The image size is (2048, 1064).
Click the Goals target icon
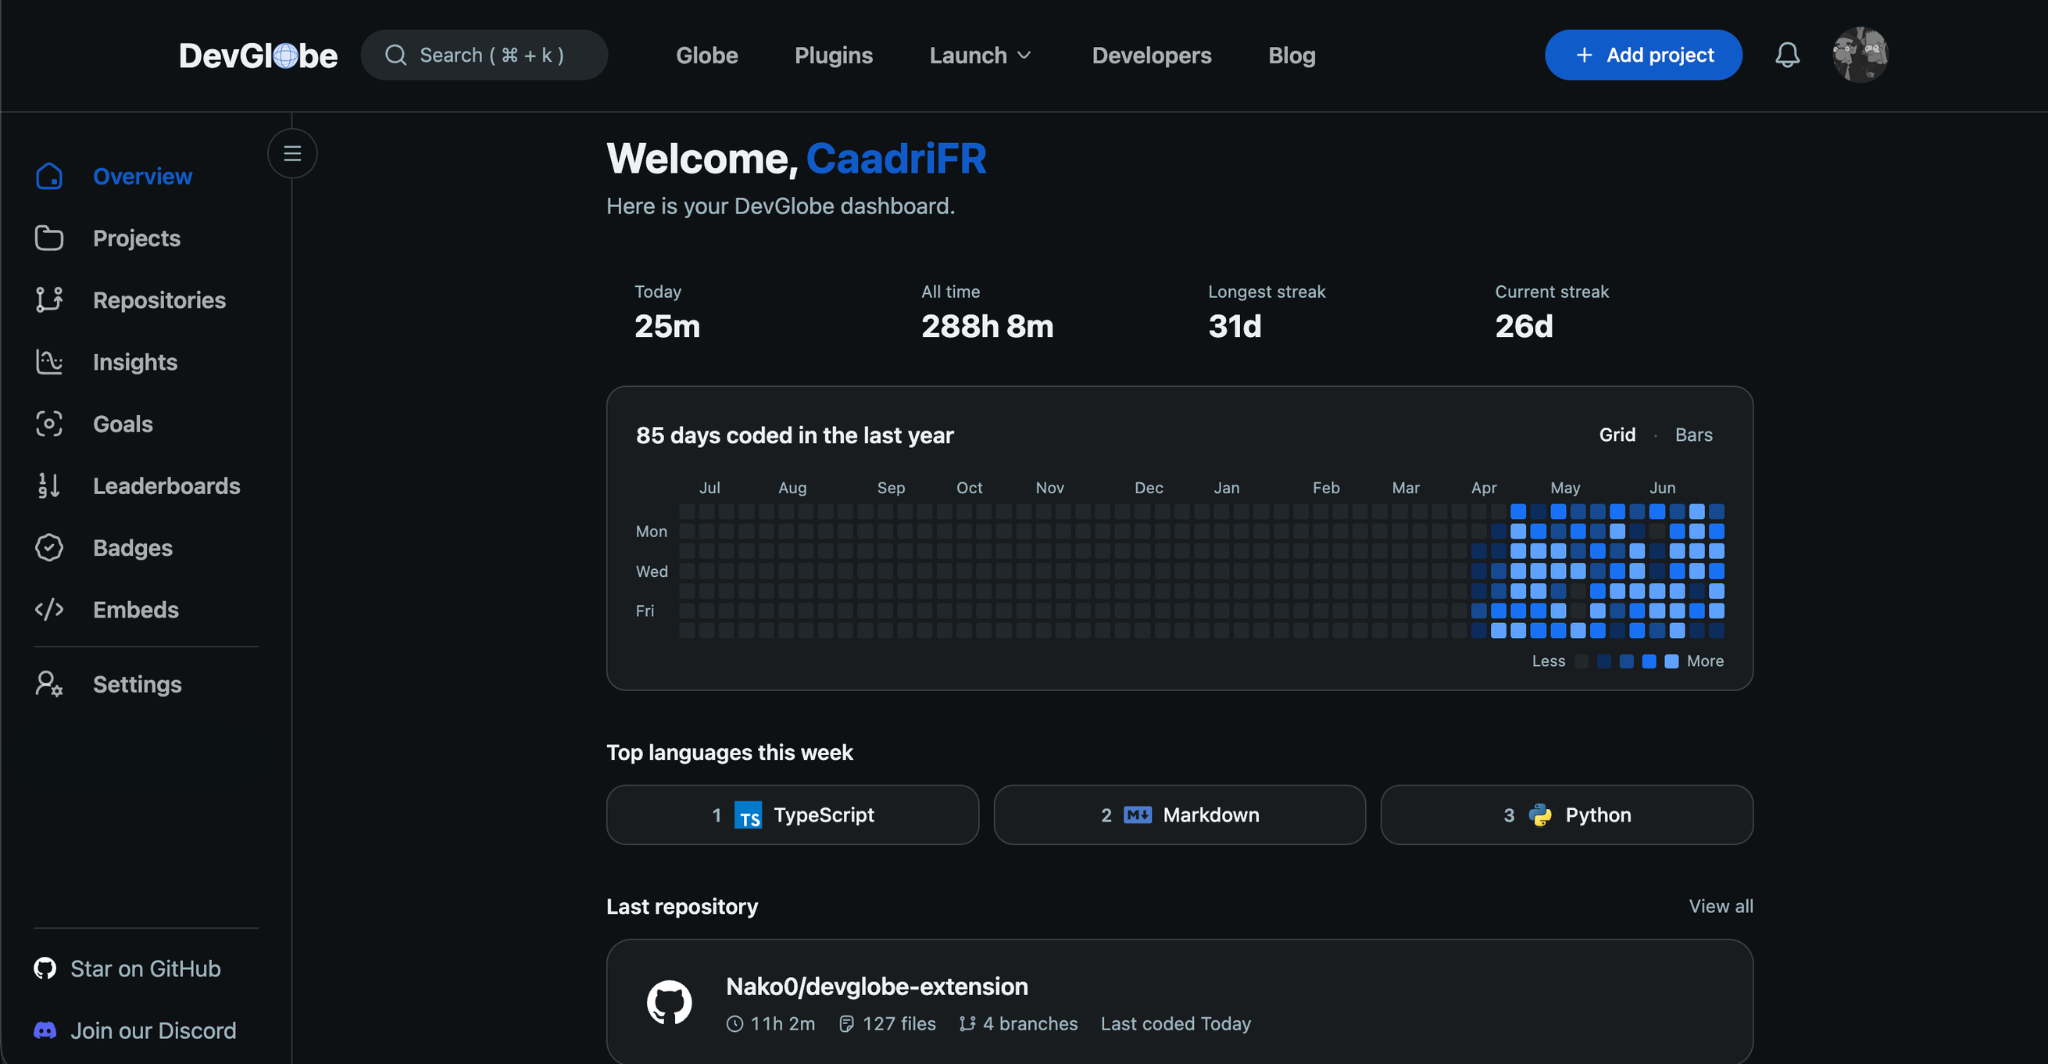coord(49,424)
